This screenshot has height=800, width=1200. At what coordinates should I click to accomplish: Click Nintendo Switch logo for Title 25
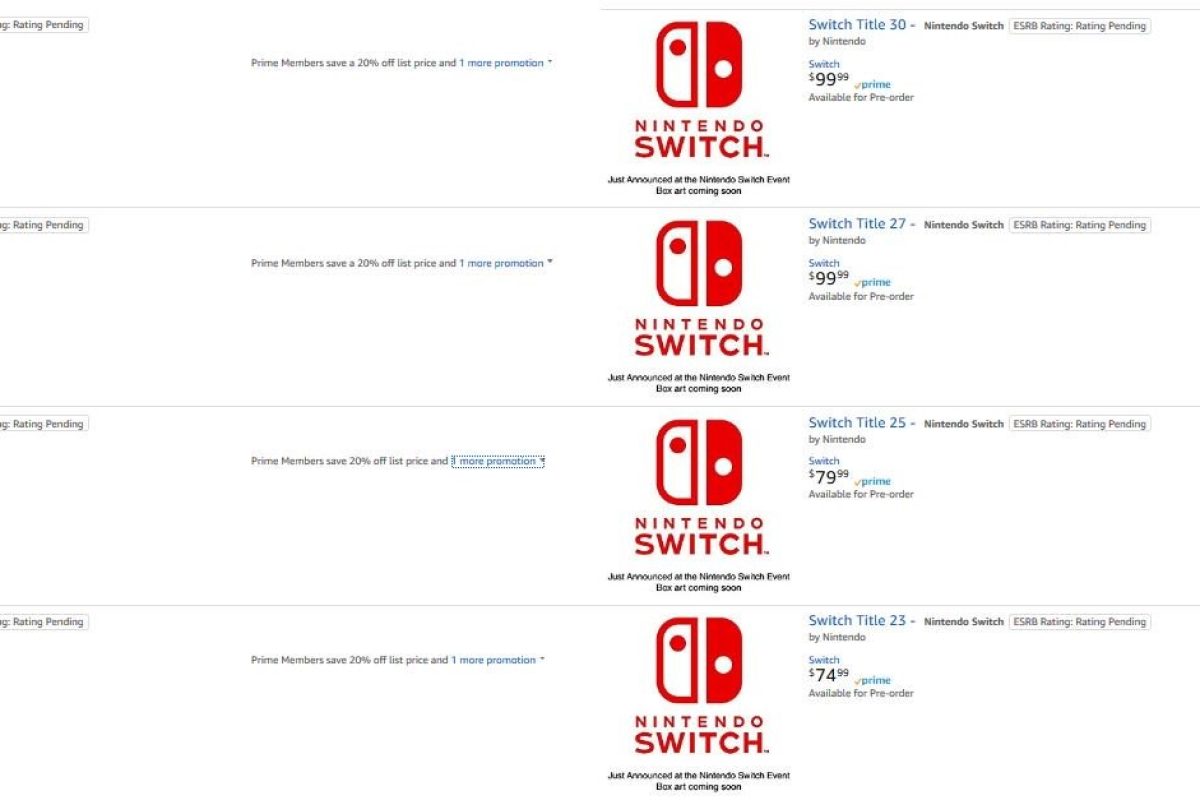(700, 489)
